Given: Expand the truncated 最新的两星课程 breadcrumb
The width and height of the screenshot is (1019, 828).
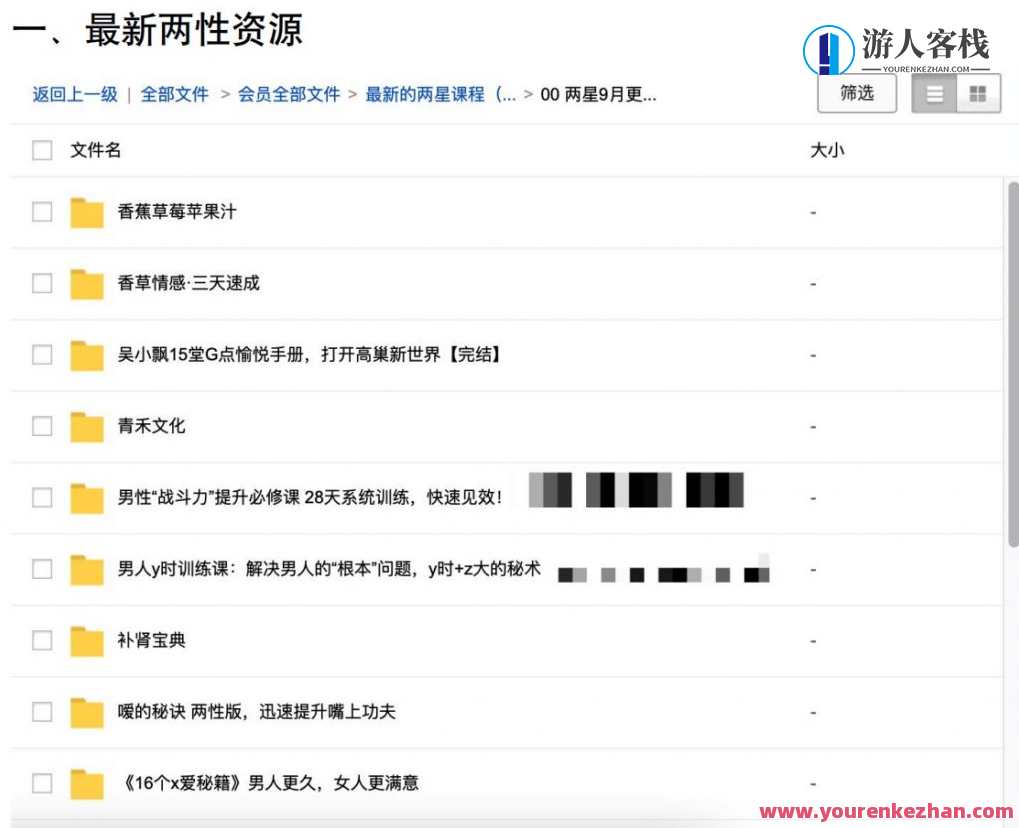Looking at the screenshot, I should pyautogui.click(x=440, y=94).
